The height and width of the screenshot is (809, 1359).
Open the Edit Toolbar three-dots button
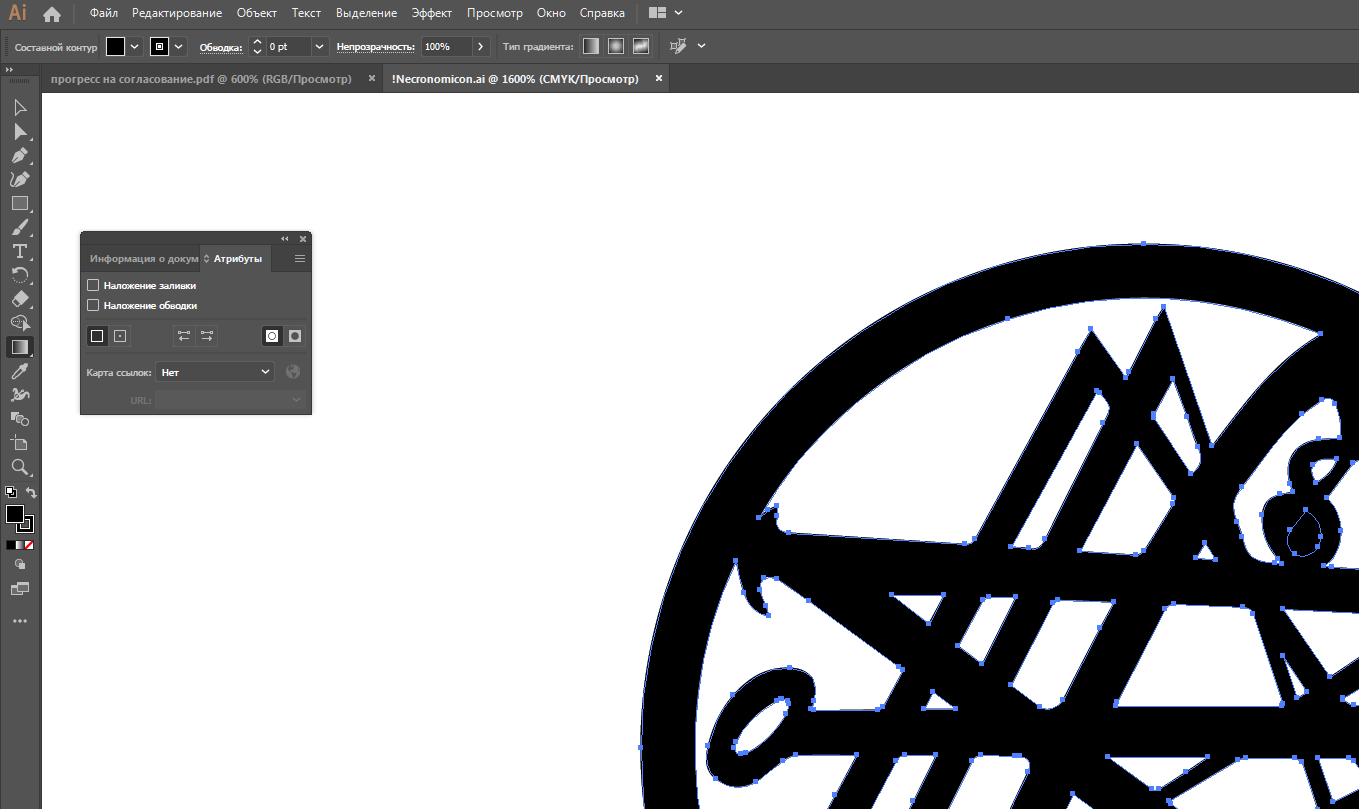point(20,621)
